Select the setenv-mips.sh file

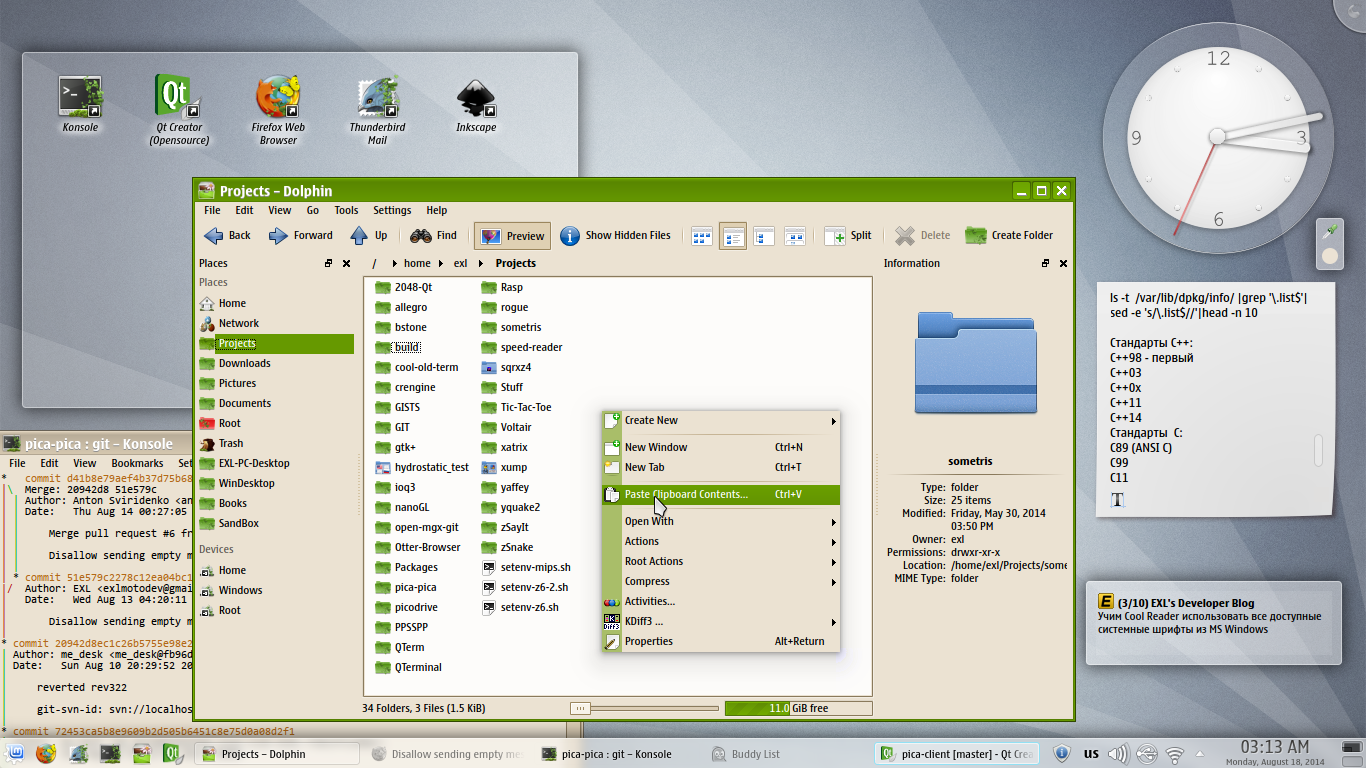coord(526,568)
